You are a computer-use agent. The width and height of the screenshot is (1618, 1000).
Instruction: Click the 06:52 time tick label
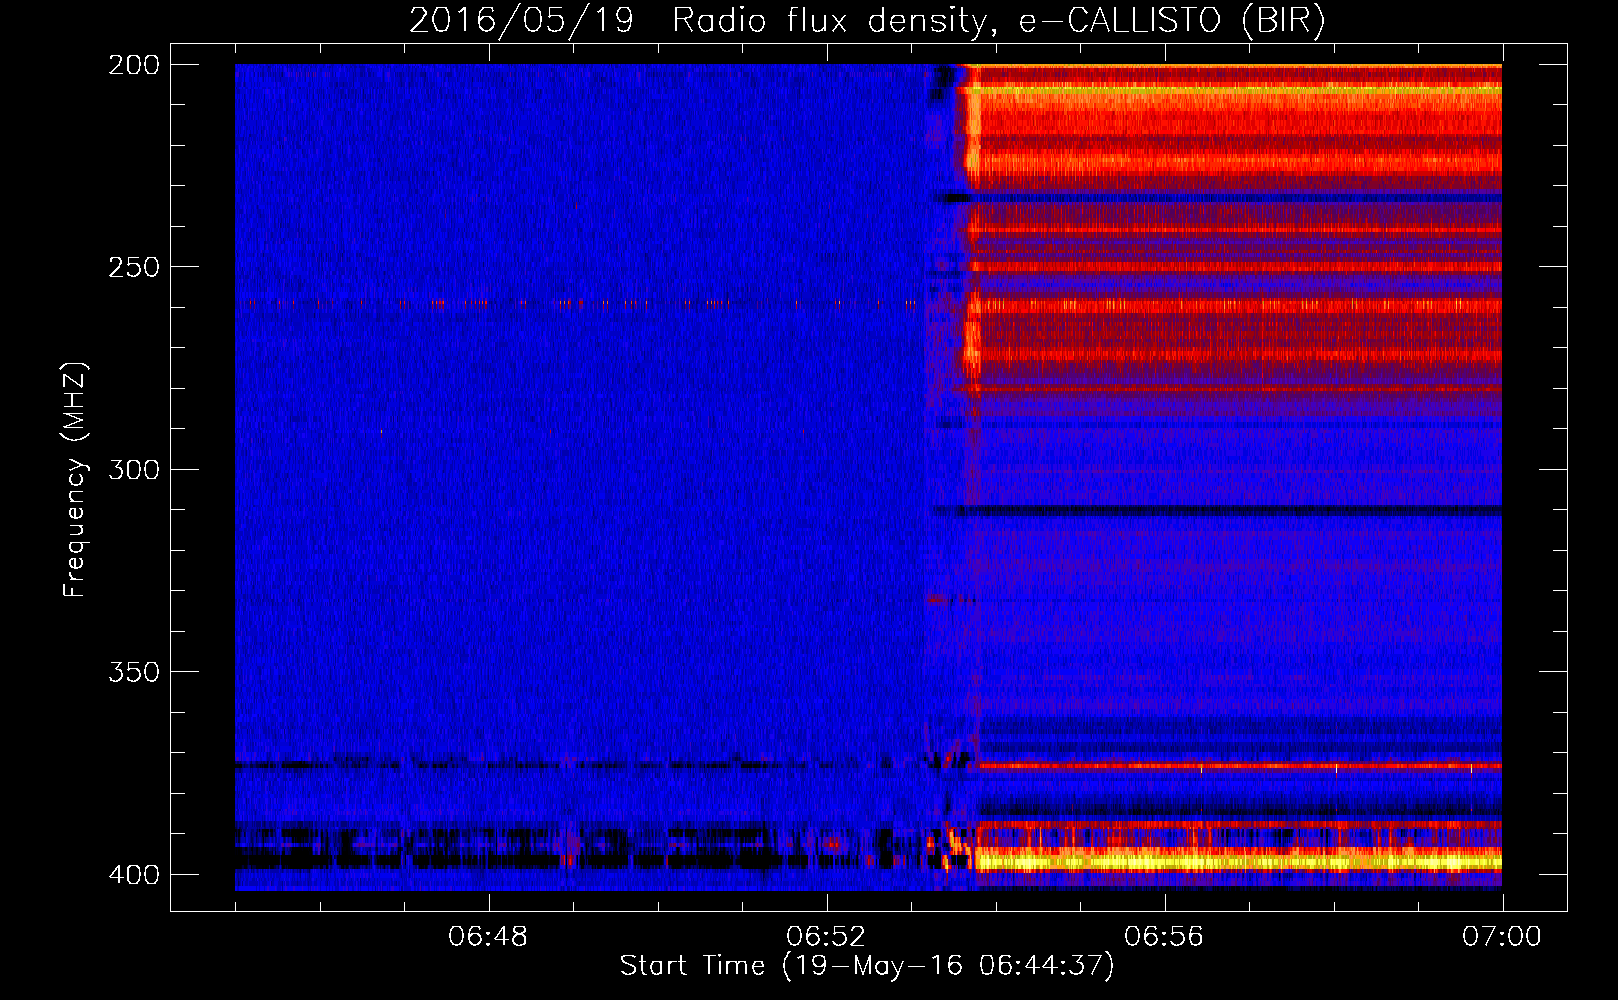826,937
